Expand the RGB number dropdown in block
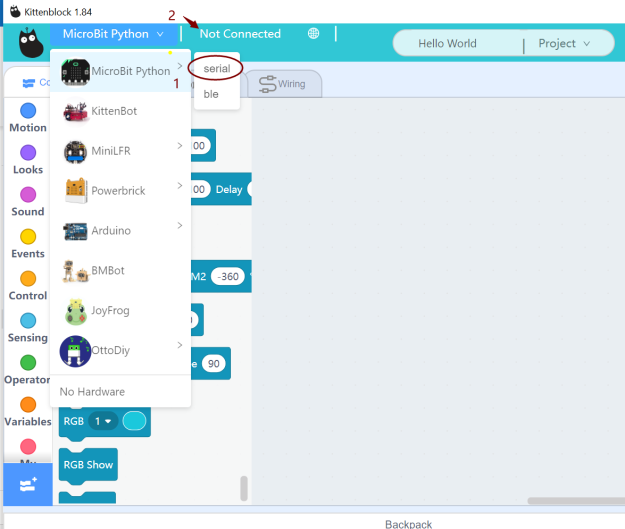Image resolution: width=625 pixels, height=529 pixels. click(102, 422)
